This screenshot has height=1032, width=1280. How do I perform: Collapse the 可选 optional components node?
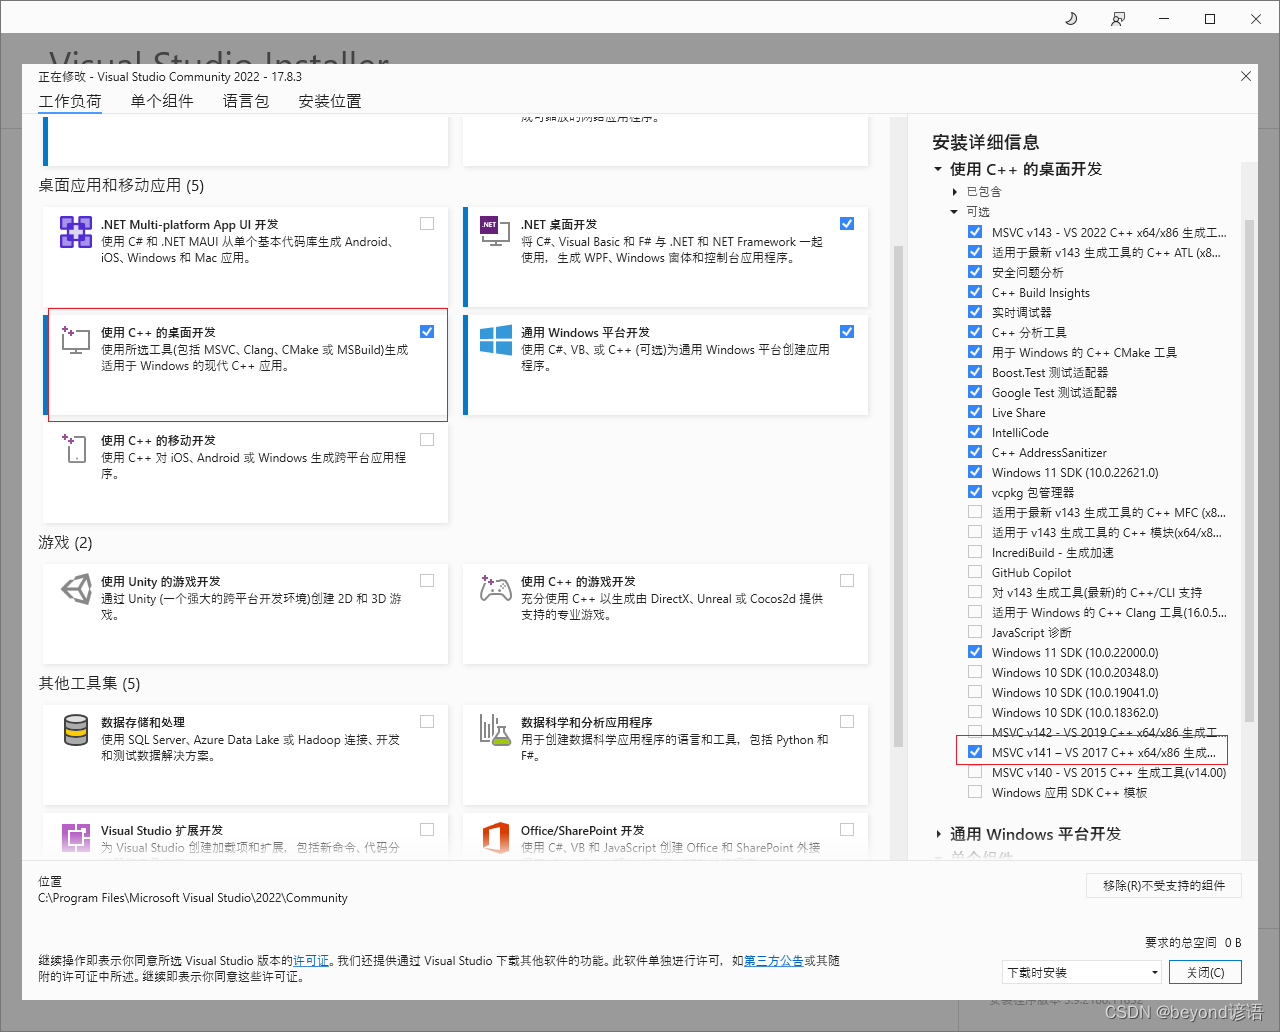tap(954, 212)
